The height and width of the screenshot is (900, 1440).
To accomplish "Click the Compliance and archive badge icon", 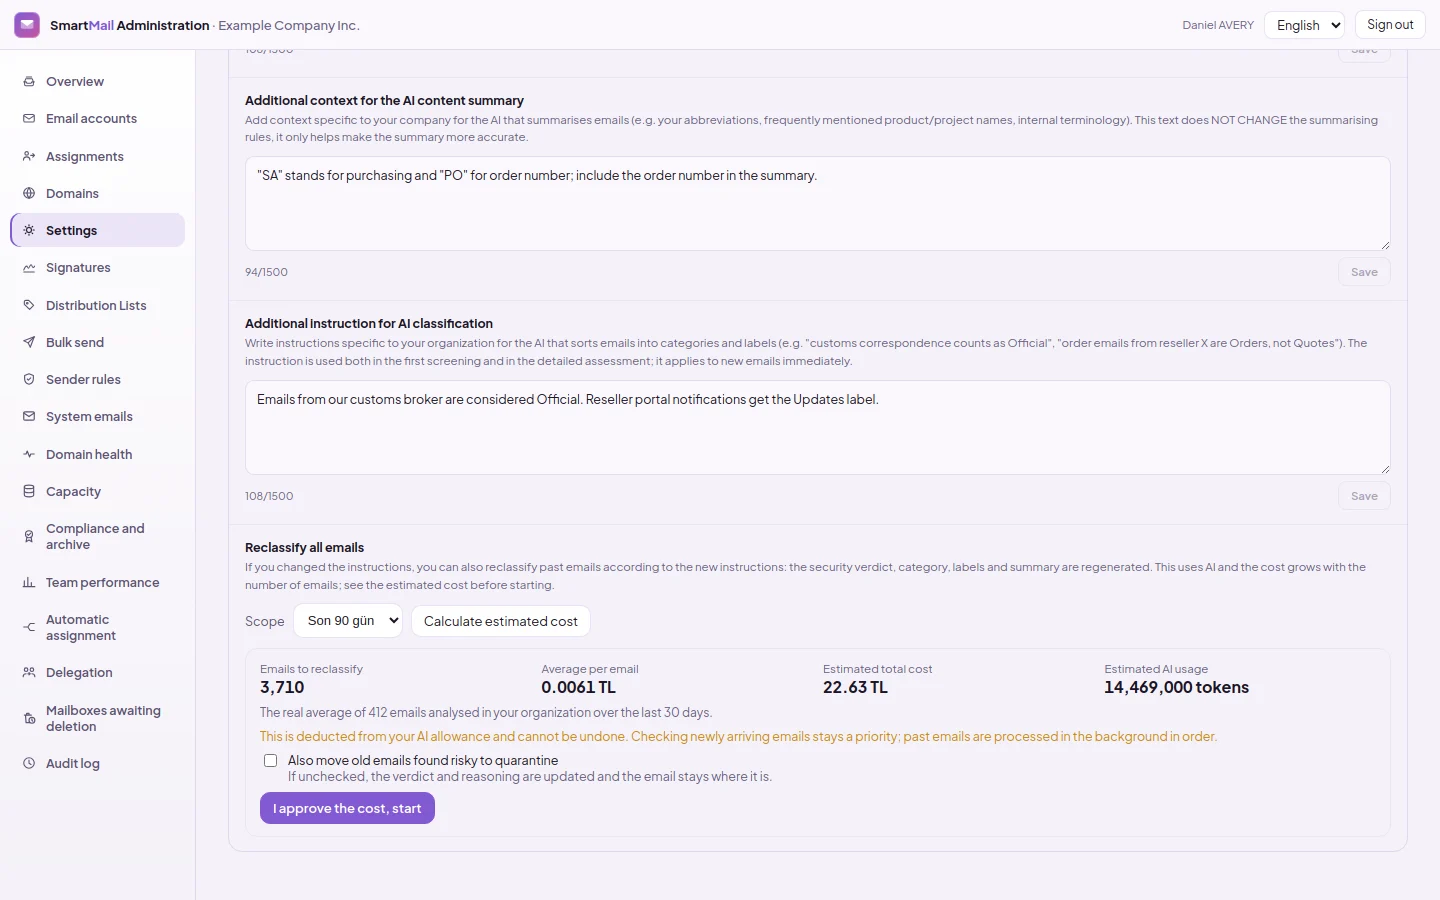I will tap(29, 537).
